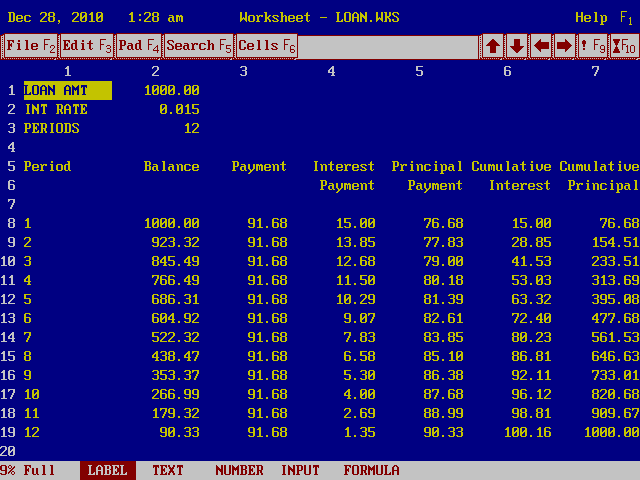Screen dimensions: 640x480
Task: Click Cumulative heading in column 6
Action: (511, 167)
